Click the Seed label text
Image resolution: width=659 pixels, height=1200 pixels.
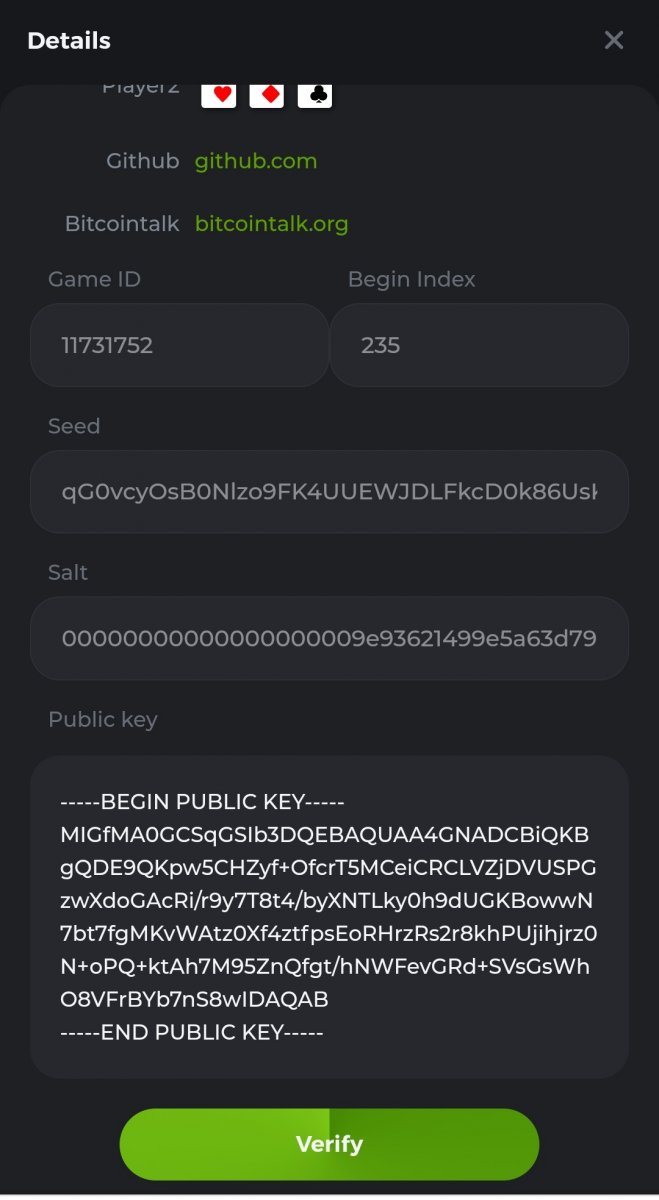(74, 426)
